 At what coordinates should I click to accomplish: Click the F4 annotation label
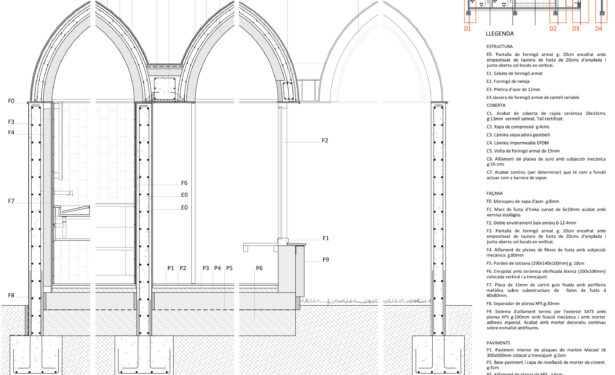(x=11, y=133)
